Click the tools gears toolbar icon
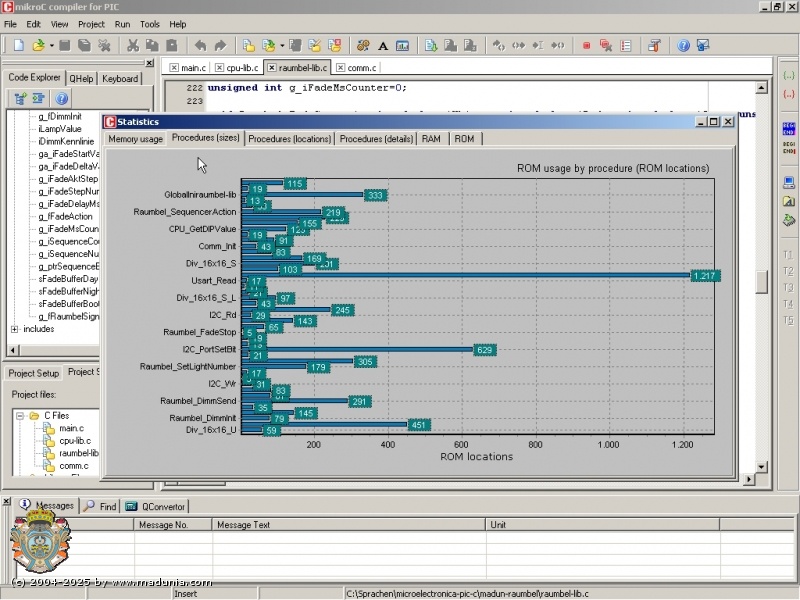Screen dimensions: 800x600 point(363,46)
